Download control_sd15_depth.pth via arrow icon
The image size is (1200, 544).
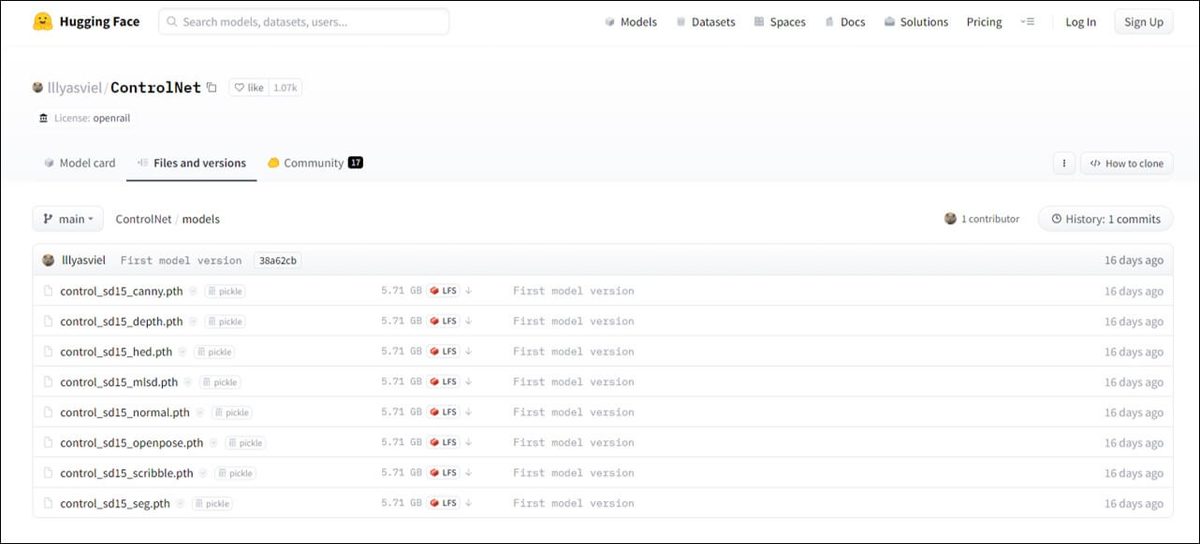coord(468,321)
